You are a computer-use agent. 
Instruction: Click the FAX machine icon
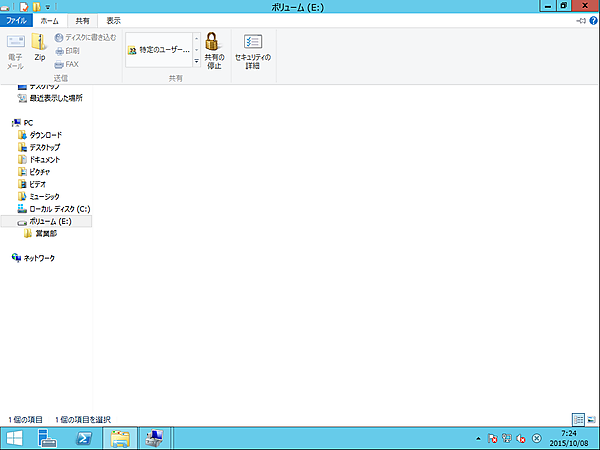pos(59,64)
